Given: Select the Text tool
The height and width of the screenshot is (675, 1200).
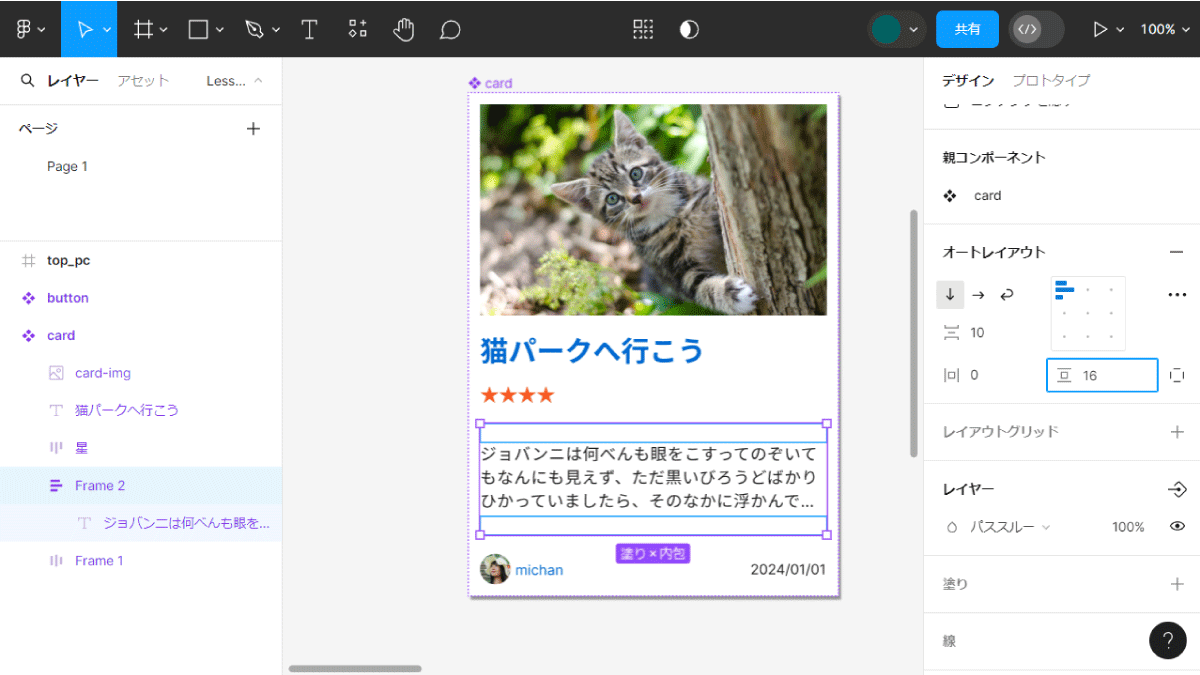Looking at the screenshot, I should point(309,29).
